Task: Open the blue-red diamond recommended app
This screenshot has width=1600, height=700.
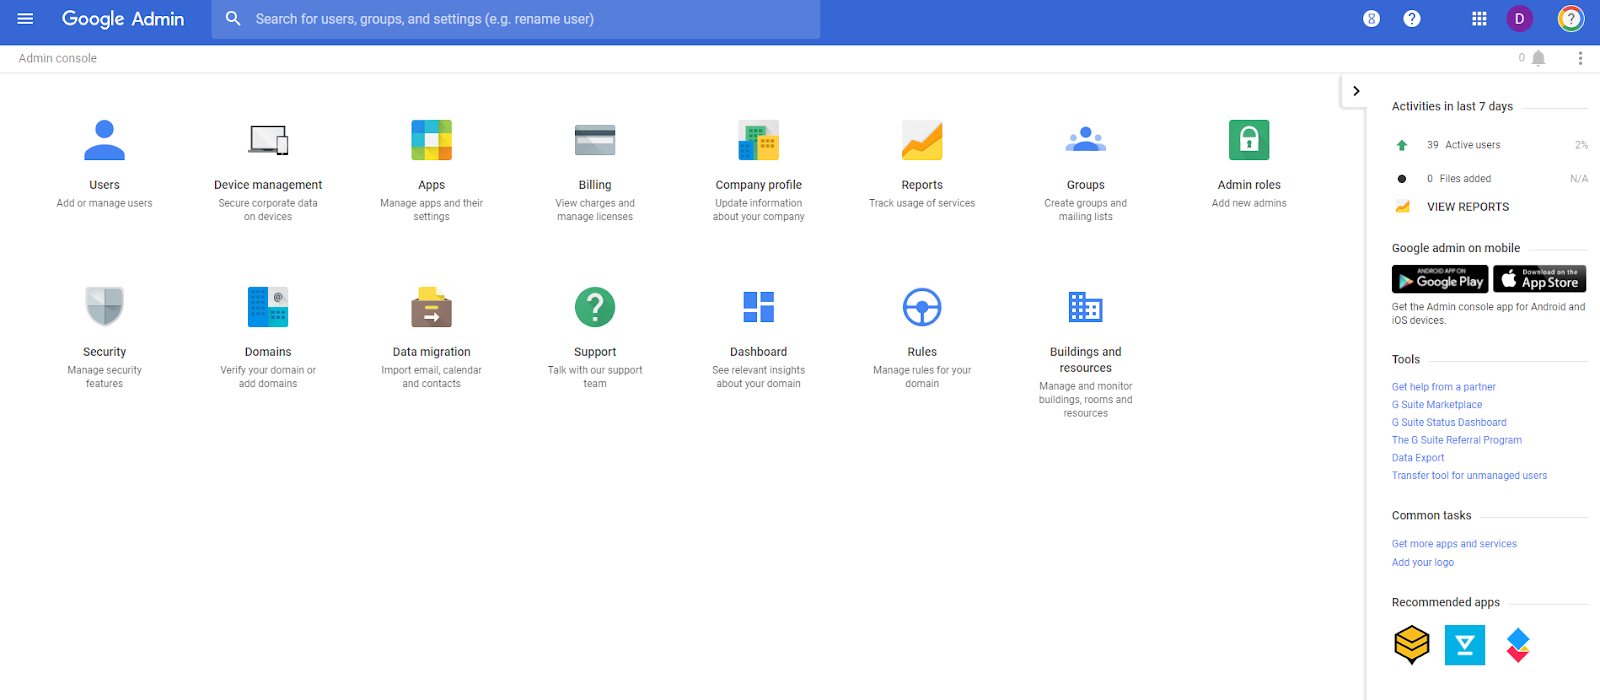Action: (1518, 645)
